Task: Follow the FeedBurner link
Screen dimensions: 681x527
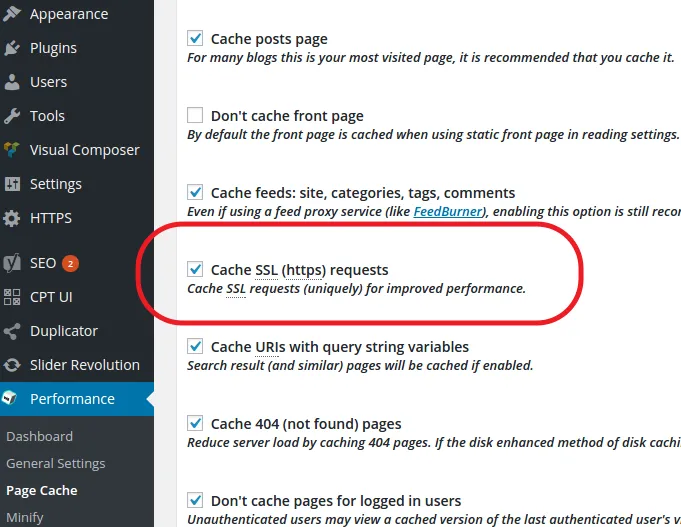Action: (446, 212)
